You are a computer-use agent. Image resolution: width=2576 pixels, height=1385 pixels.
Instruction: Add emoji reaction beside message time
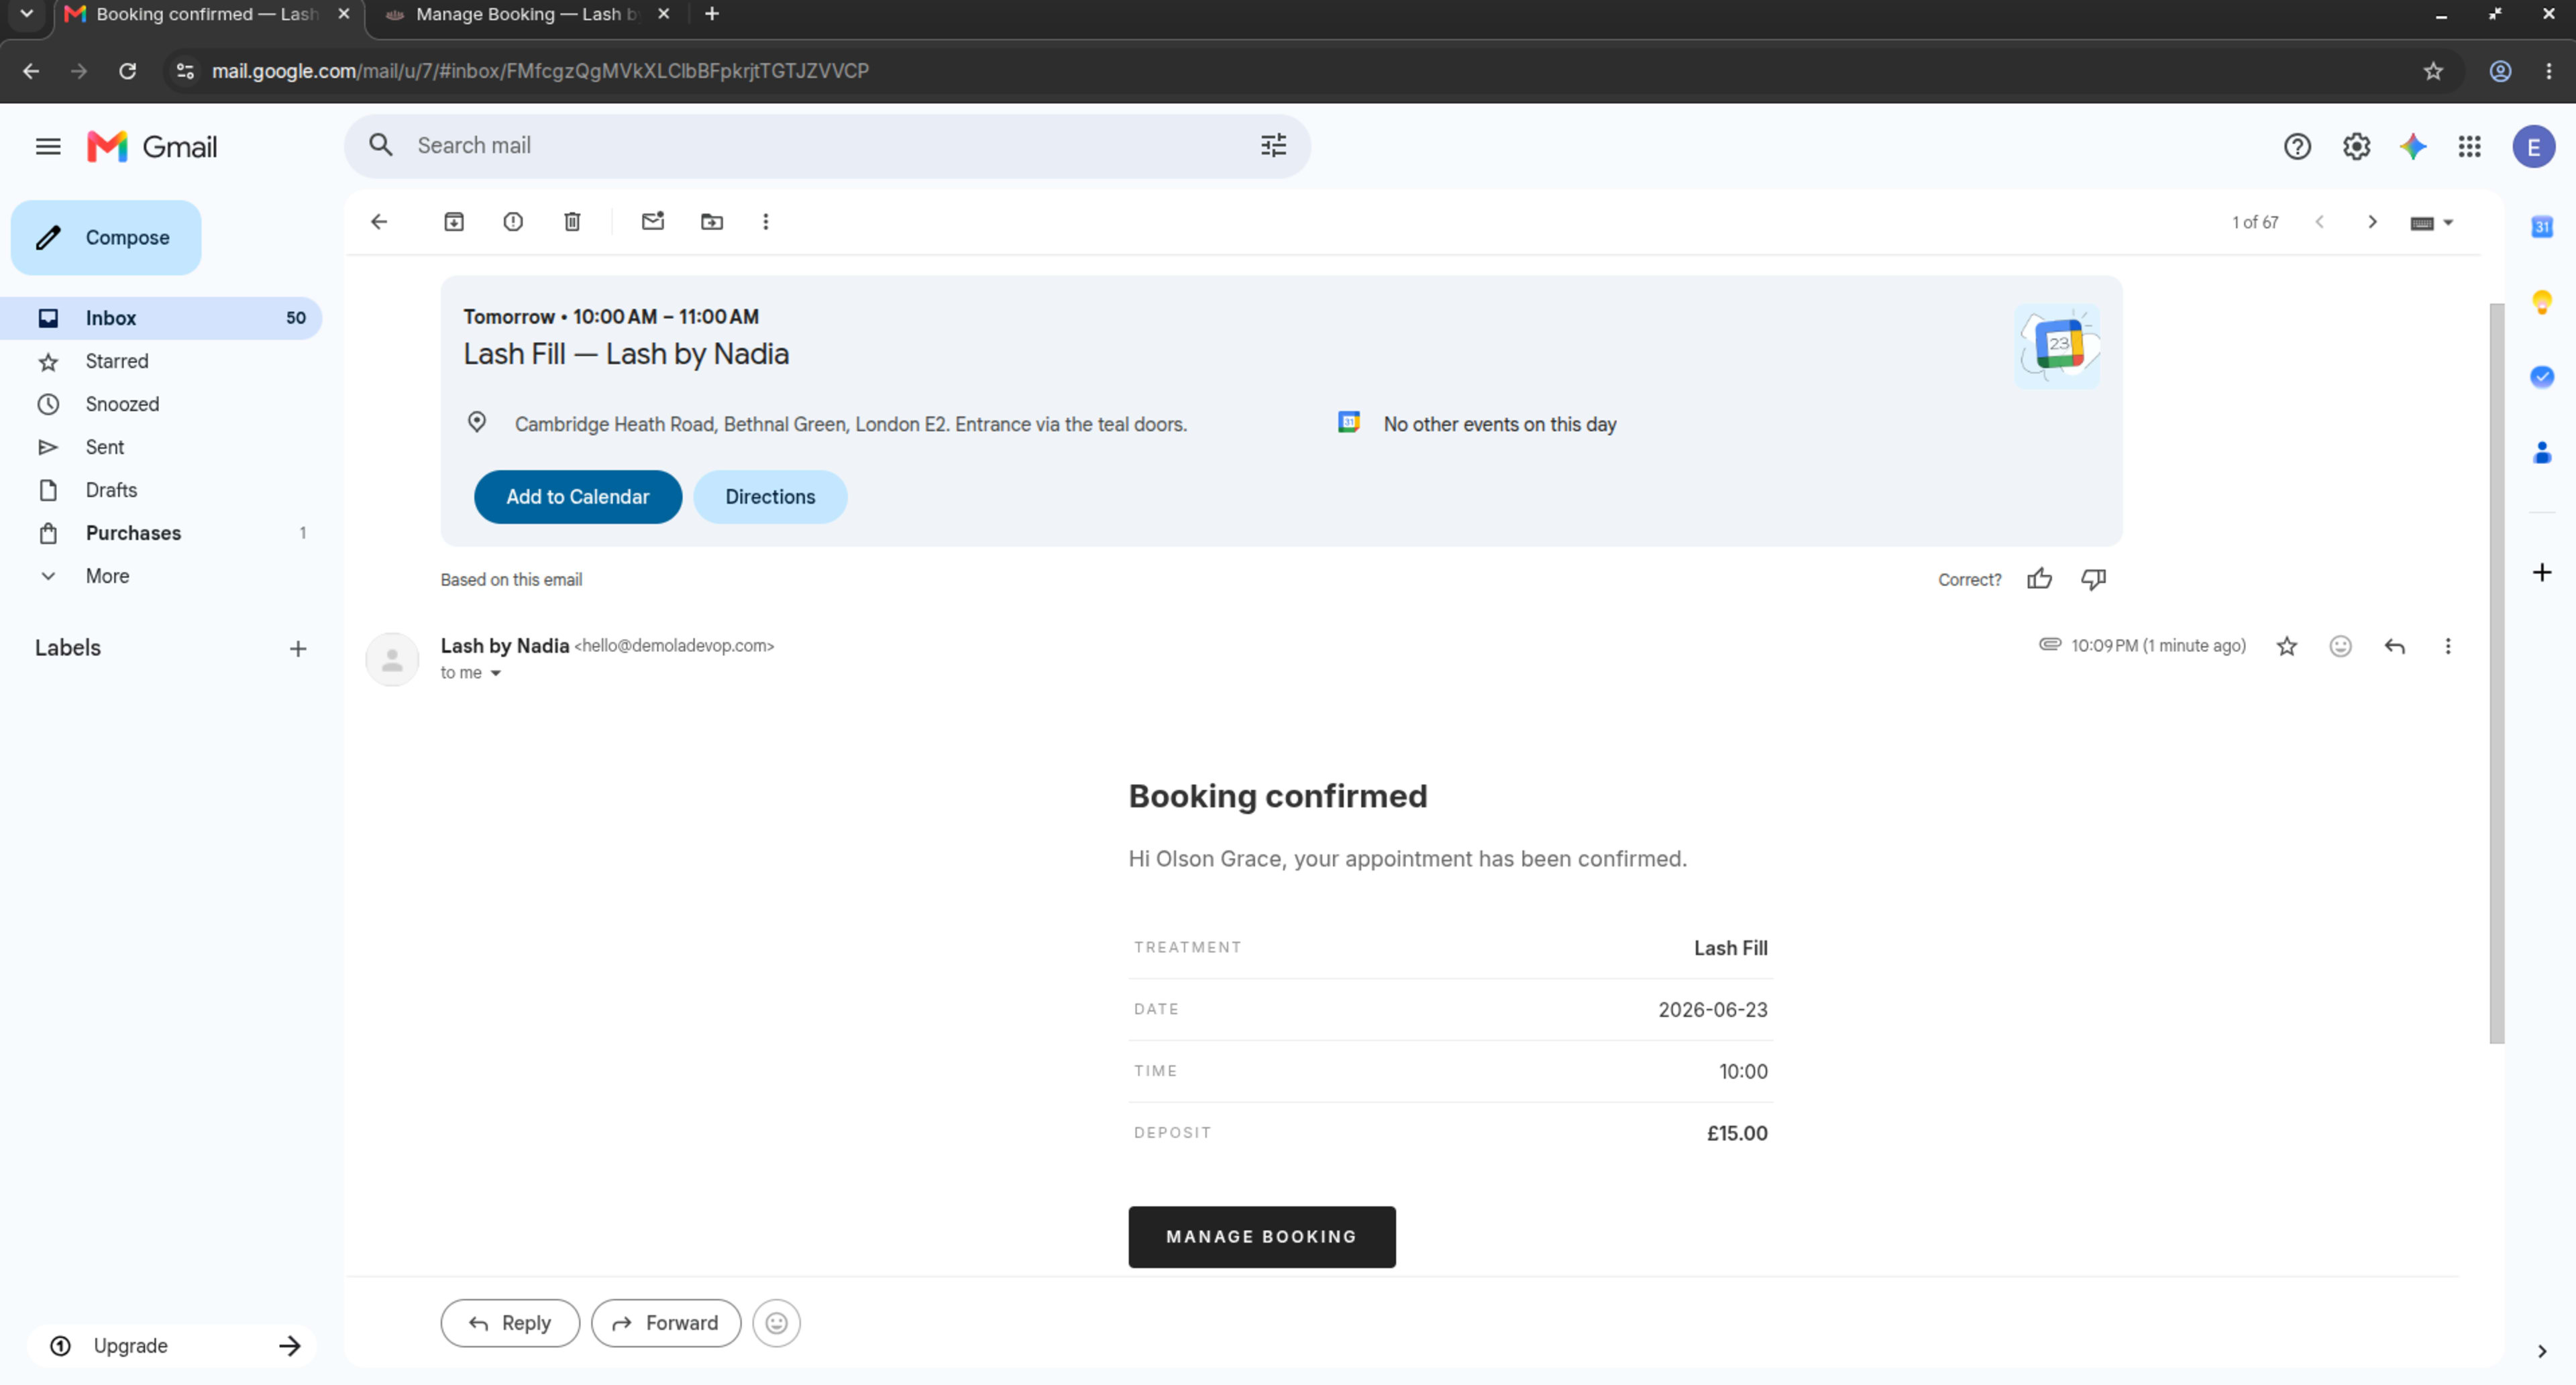[x=2340, y=646]
